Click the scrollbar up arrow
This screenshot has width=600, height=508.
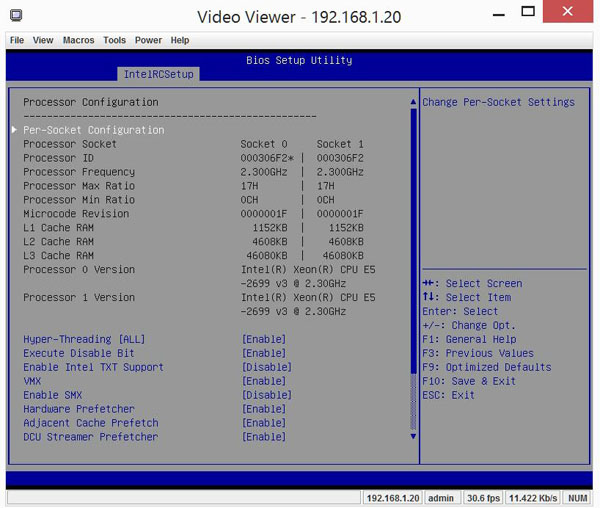(x=413, y=102)
